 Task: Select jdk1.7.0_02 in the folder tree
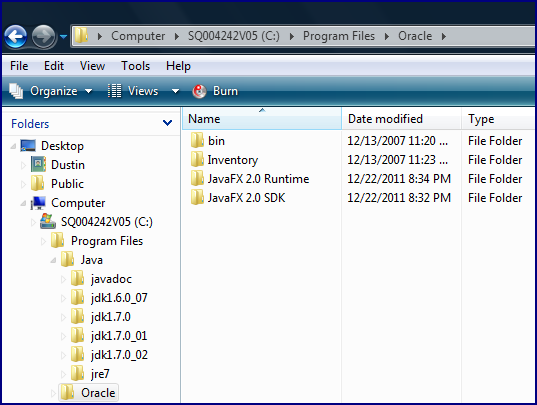[x=119, y=355]
